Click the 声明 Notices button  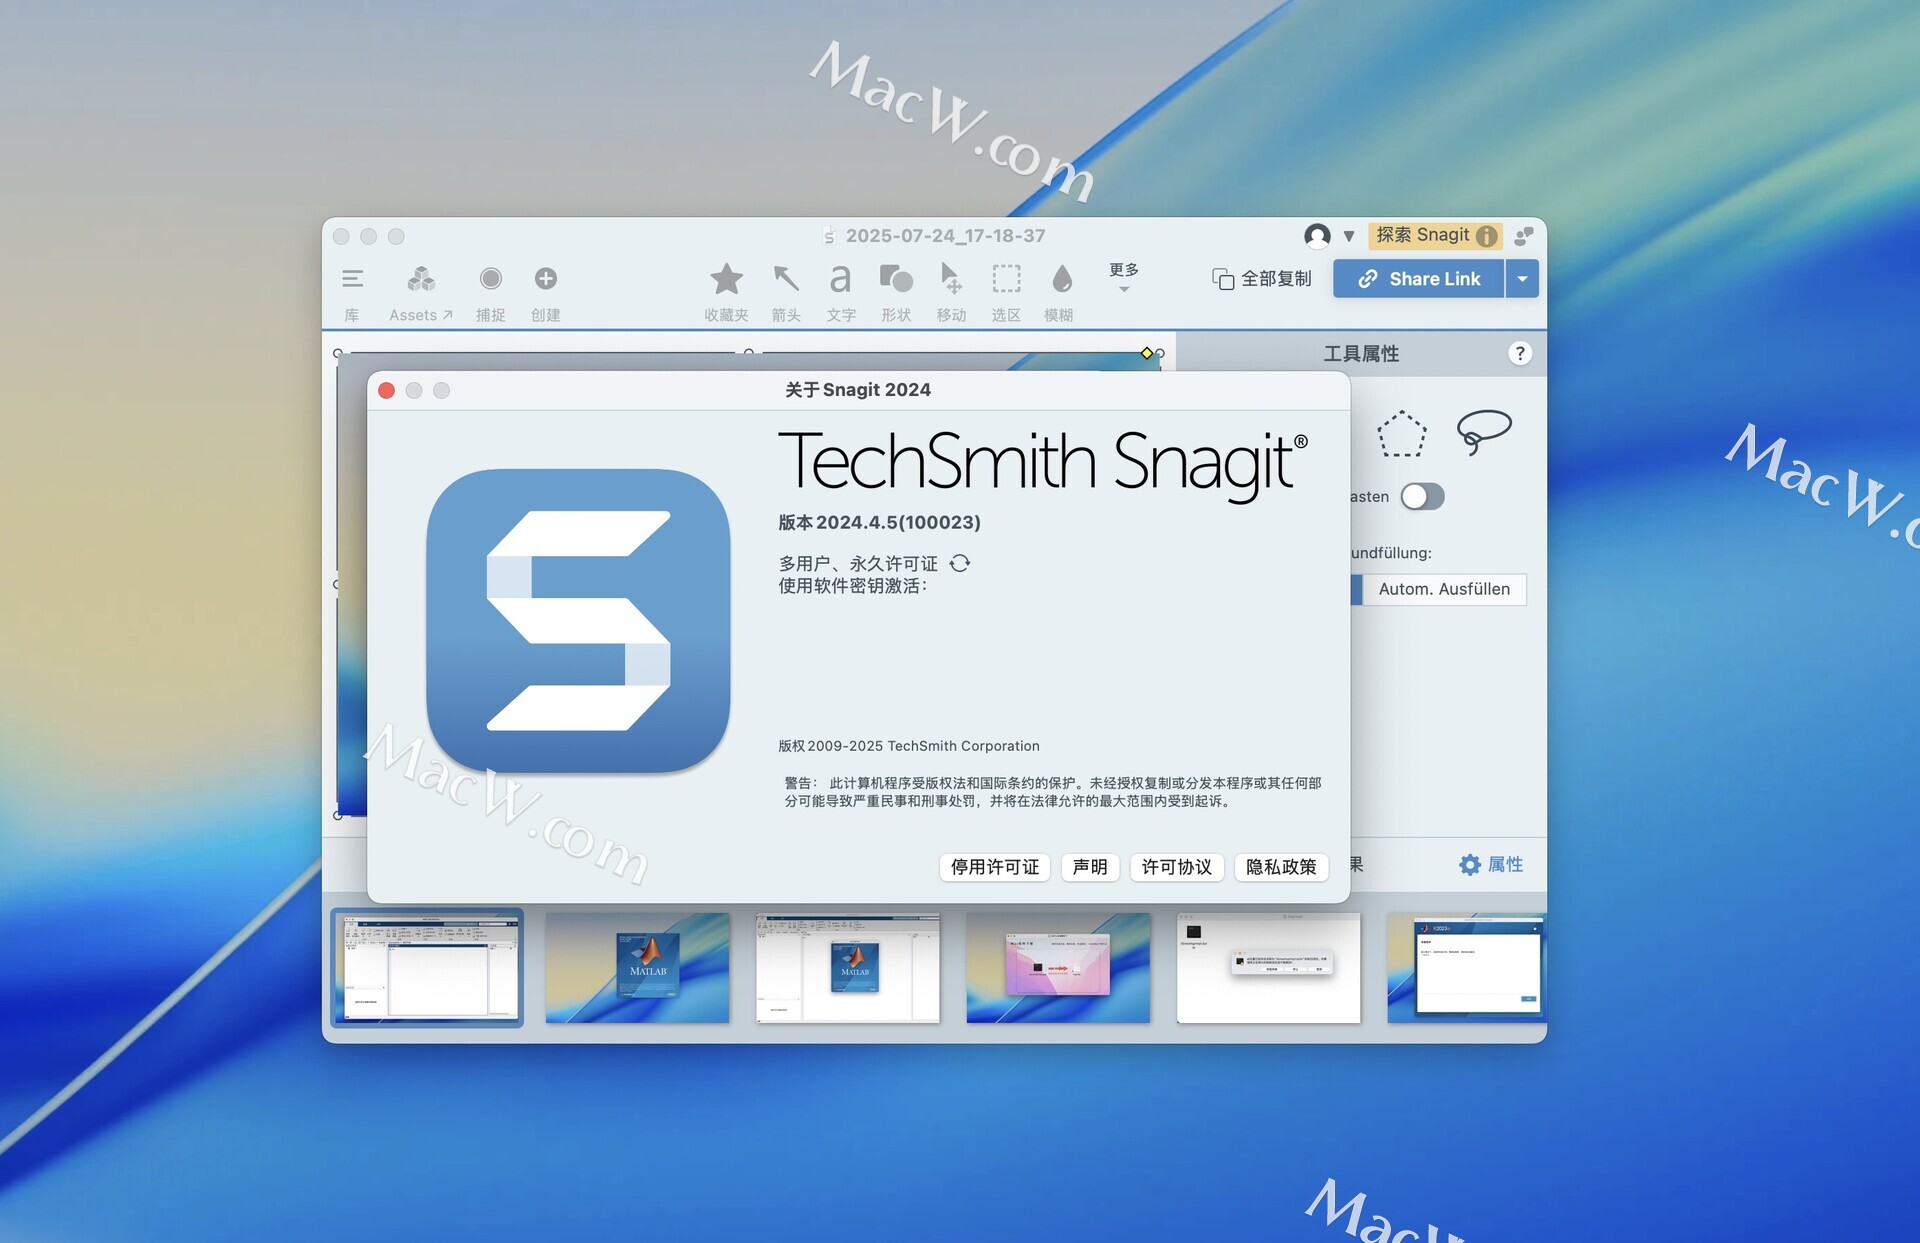coord(1090,867)
